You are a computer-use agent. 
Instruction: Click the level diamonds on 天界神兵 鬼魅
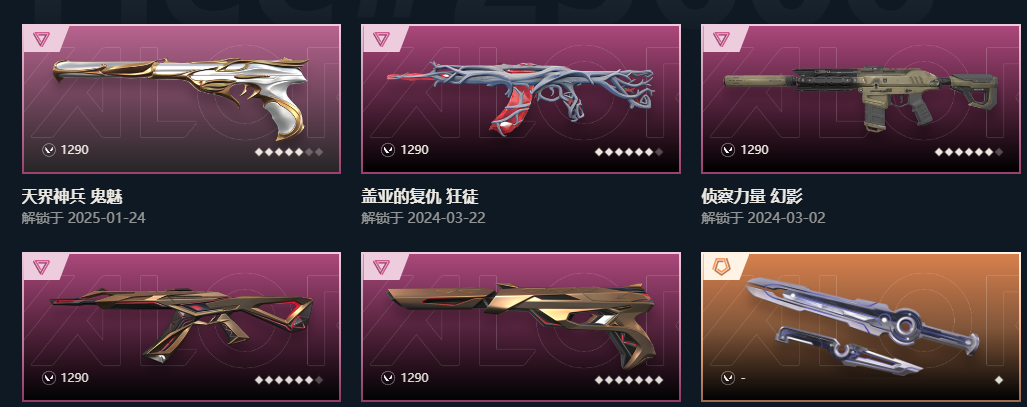pyautogui.click(x=289, y=152)
